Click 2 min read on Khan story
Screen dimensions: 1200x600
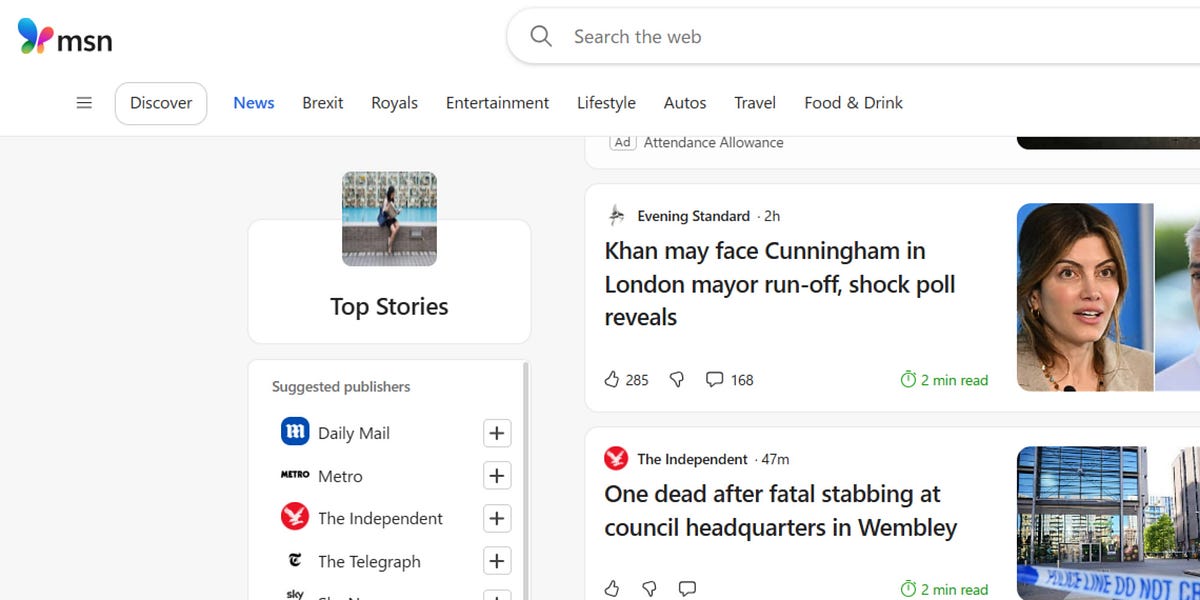click(944, 380)
